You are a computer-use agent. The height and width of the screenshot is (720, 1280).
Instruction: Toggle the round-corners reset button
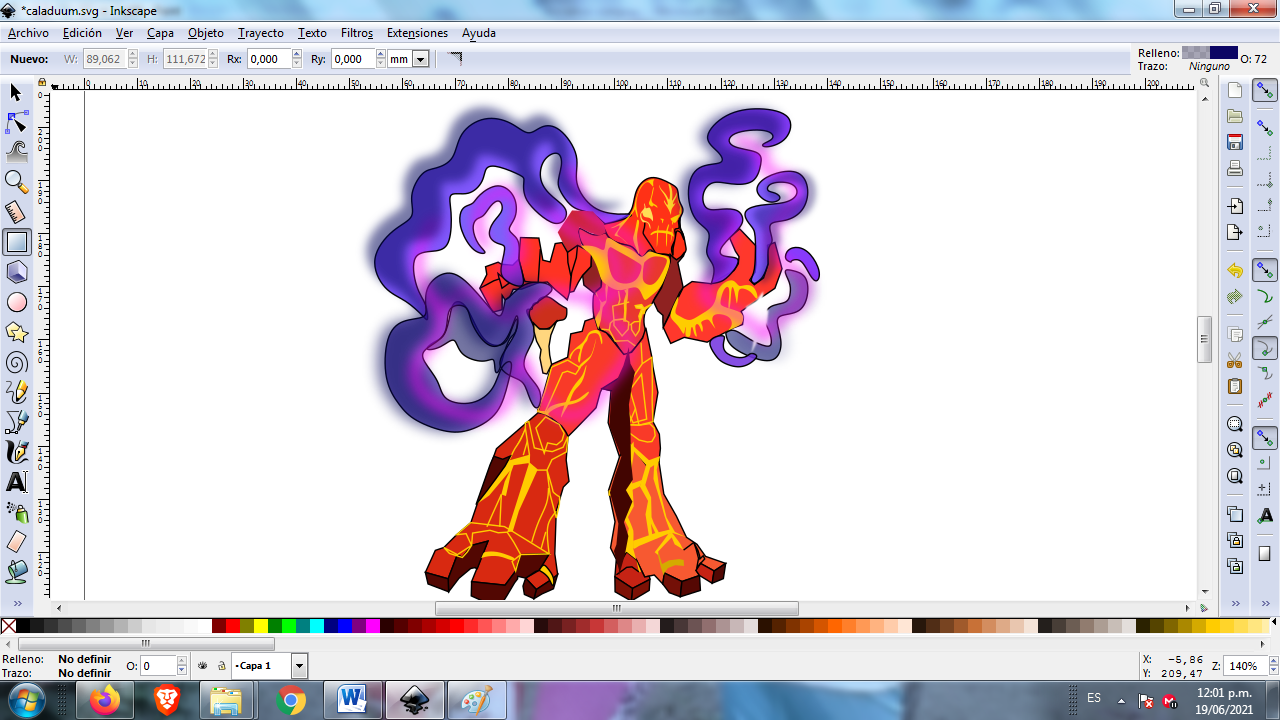[x=455, y=59]
